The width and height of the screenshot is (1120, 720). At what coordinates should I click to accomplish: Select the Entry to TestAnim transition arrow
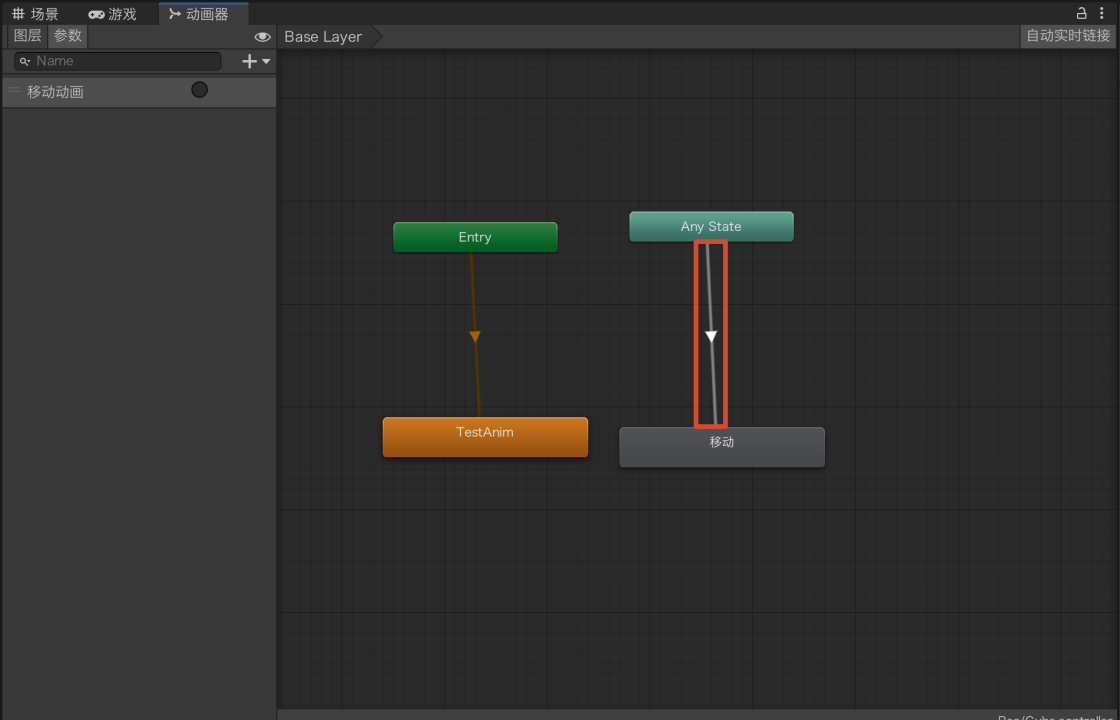coord(475,336)
